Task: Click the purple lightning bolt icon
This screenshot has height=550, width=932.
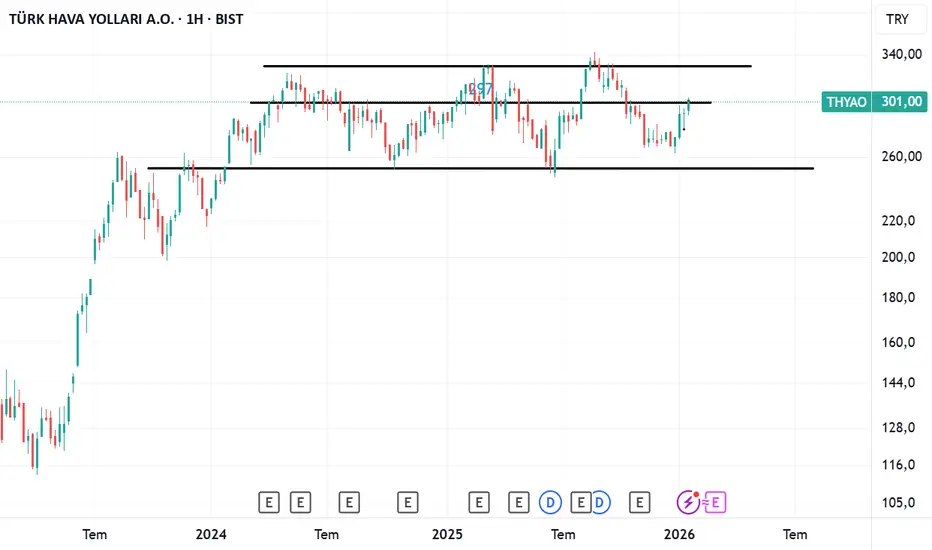Action: tap(689, 502)
